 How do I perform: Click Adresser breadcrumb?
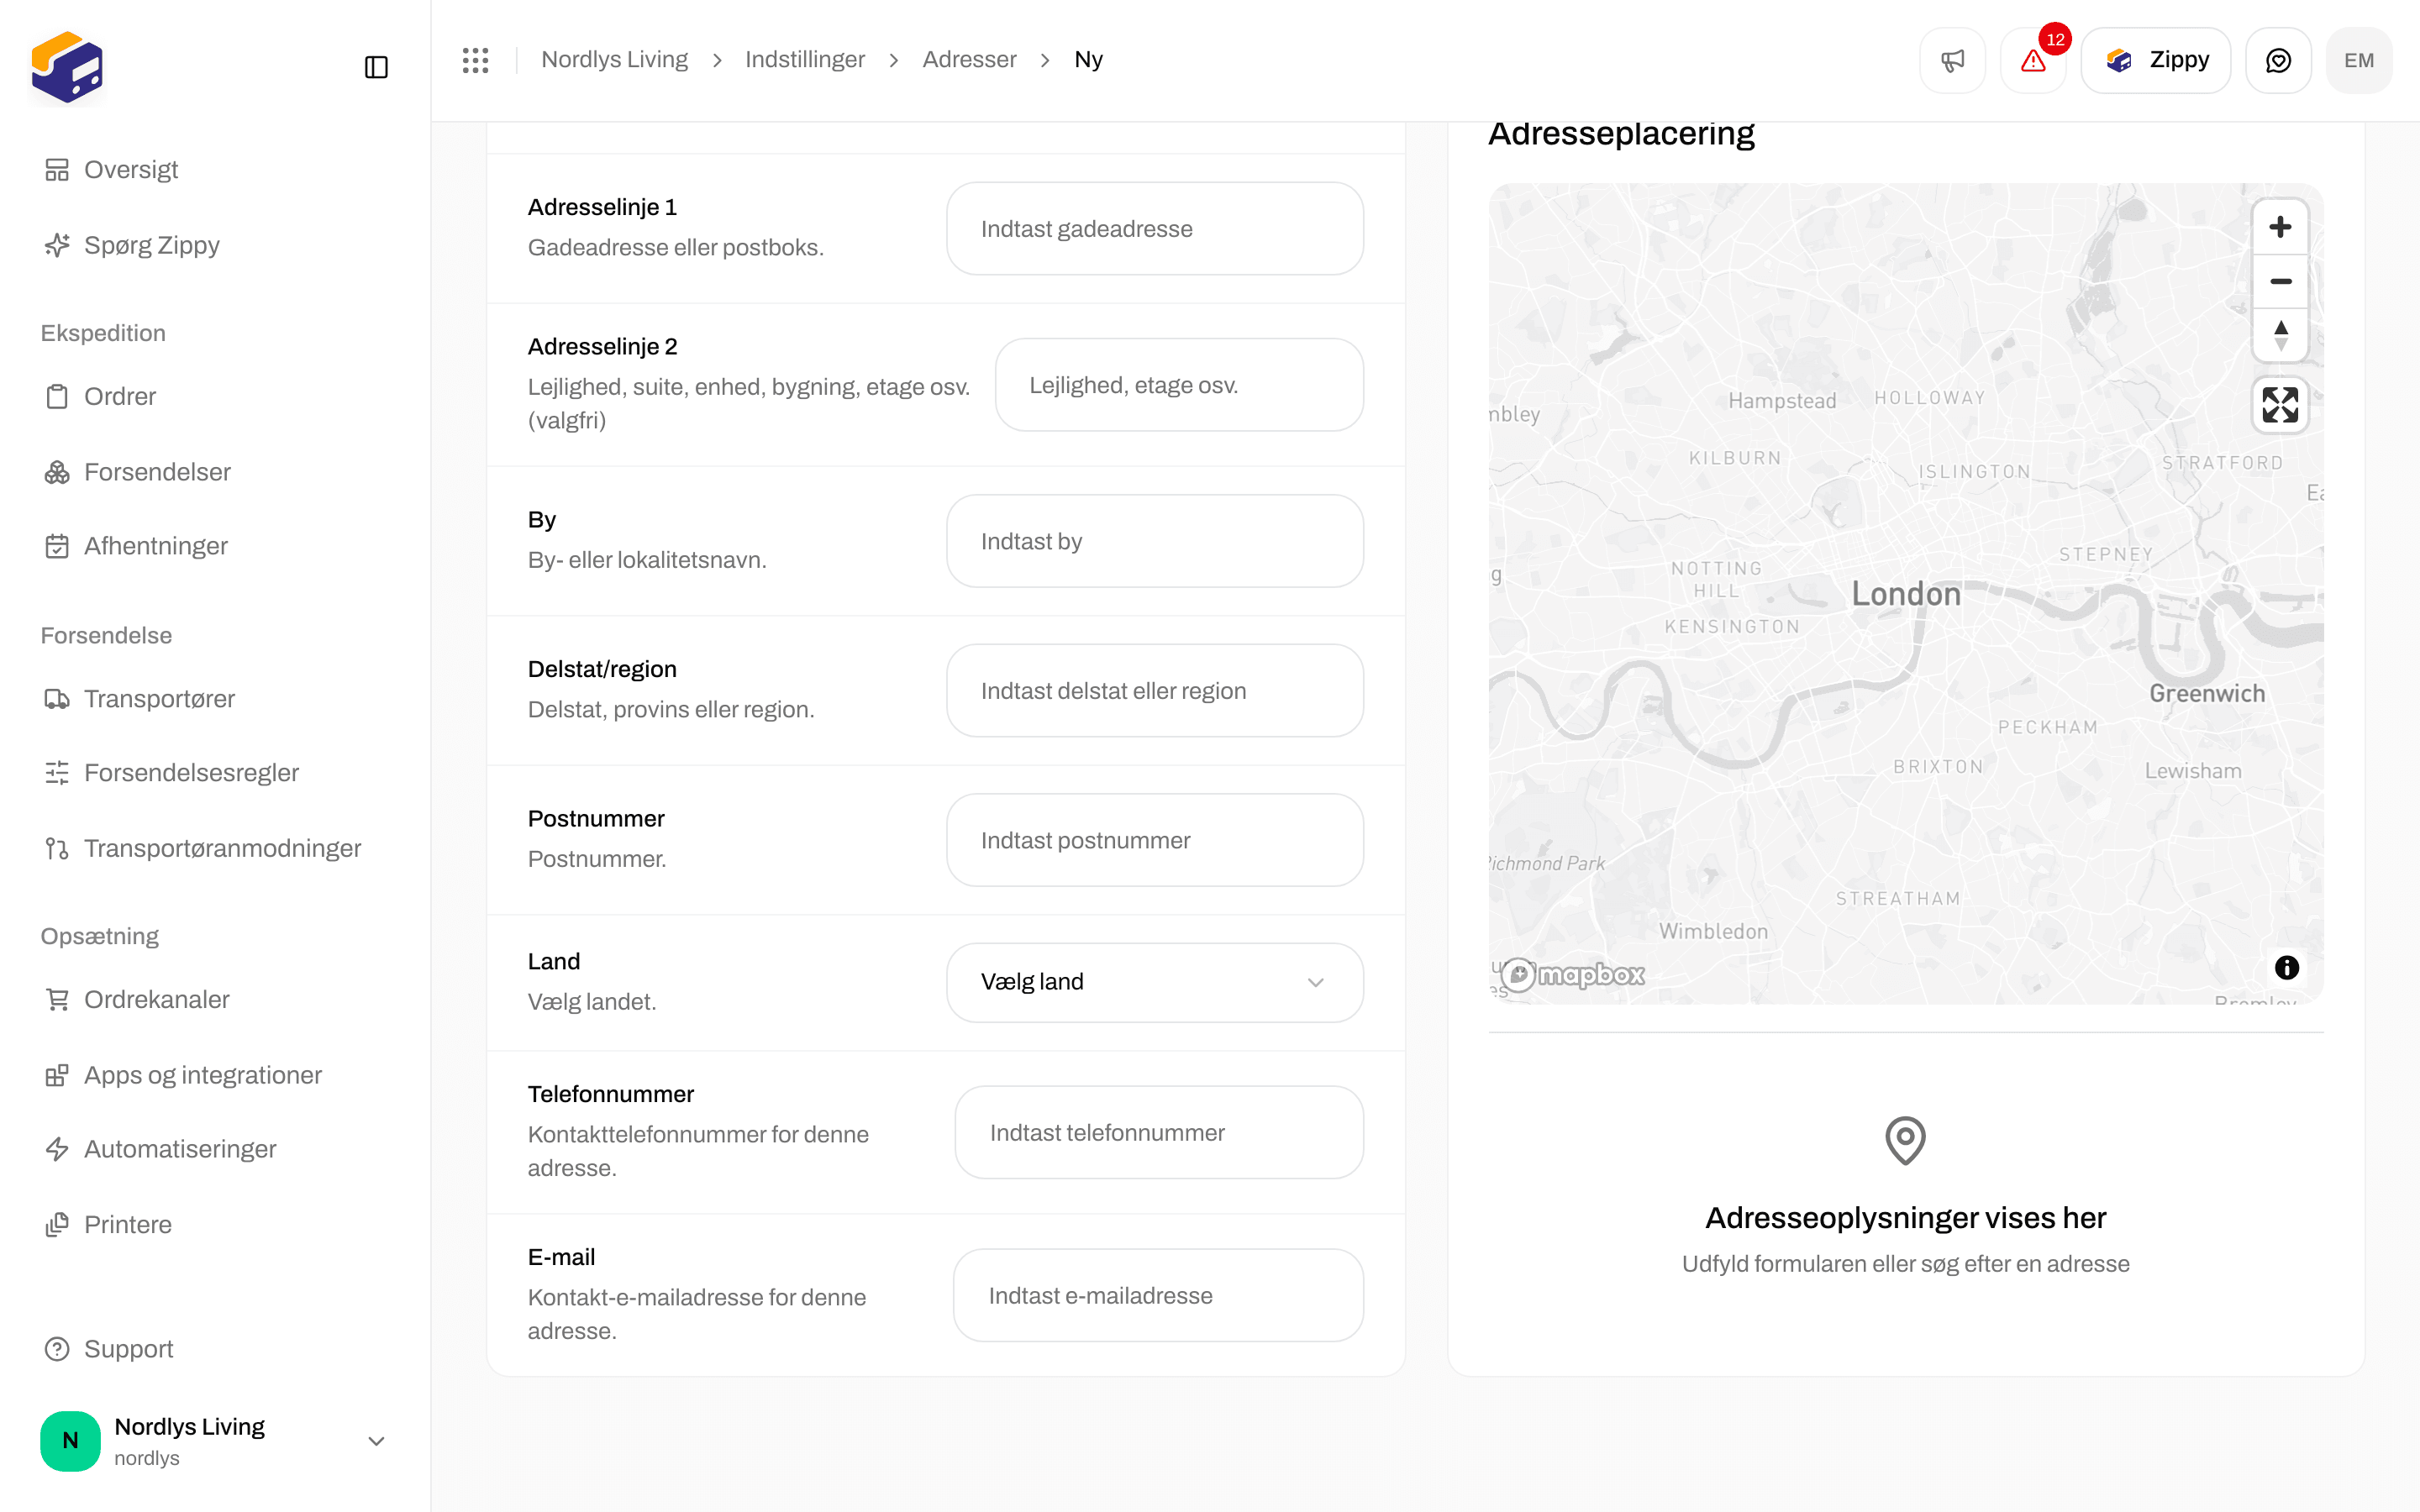click(x=969, y=60)
